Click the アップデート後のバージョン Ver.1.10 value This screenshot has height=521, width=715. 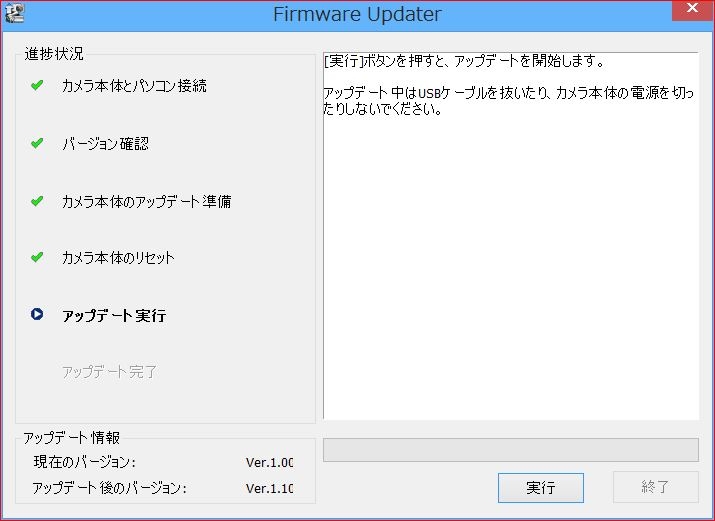(x=270, y=489)
